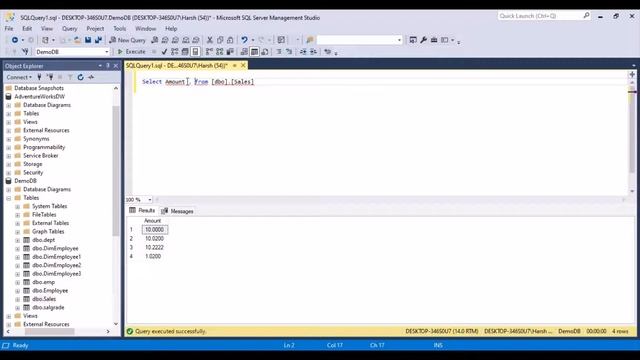Select the result cell 10.2222
The image size is (640, 360).
coord(154,247)
